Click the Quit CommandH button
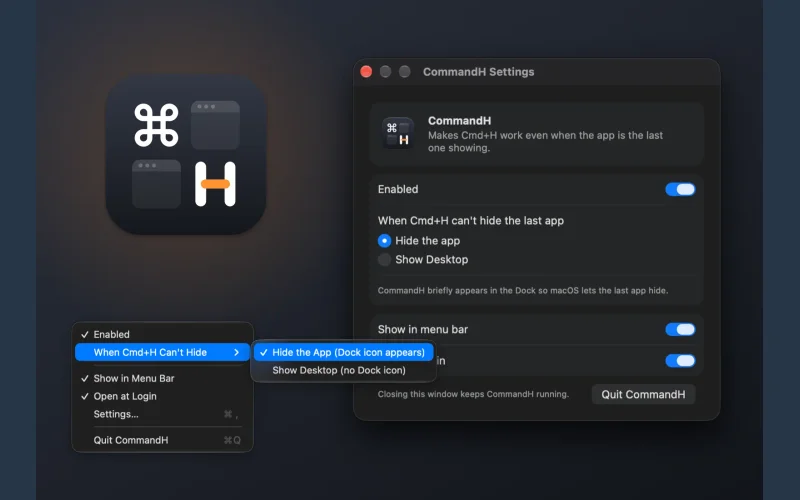Image resolution: width=800 pixels, height=500 pixels. click(x=643, y=394)
